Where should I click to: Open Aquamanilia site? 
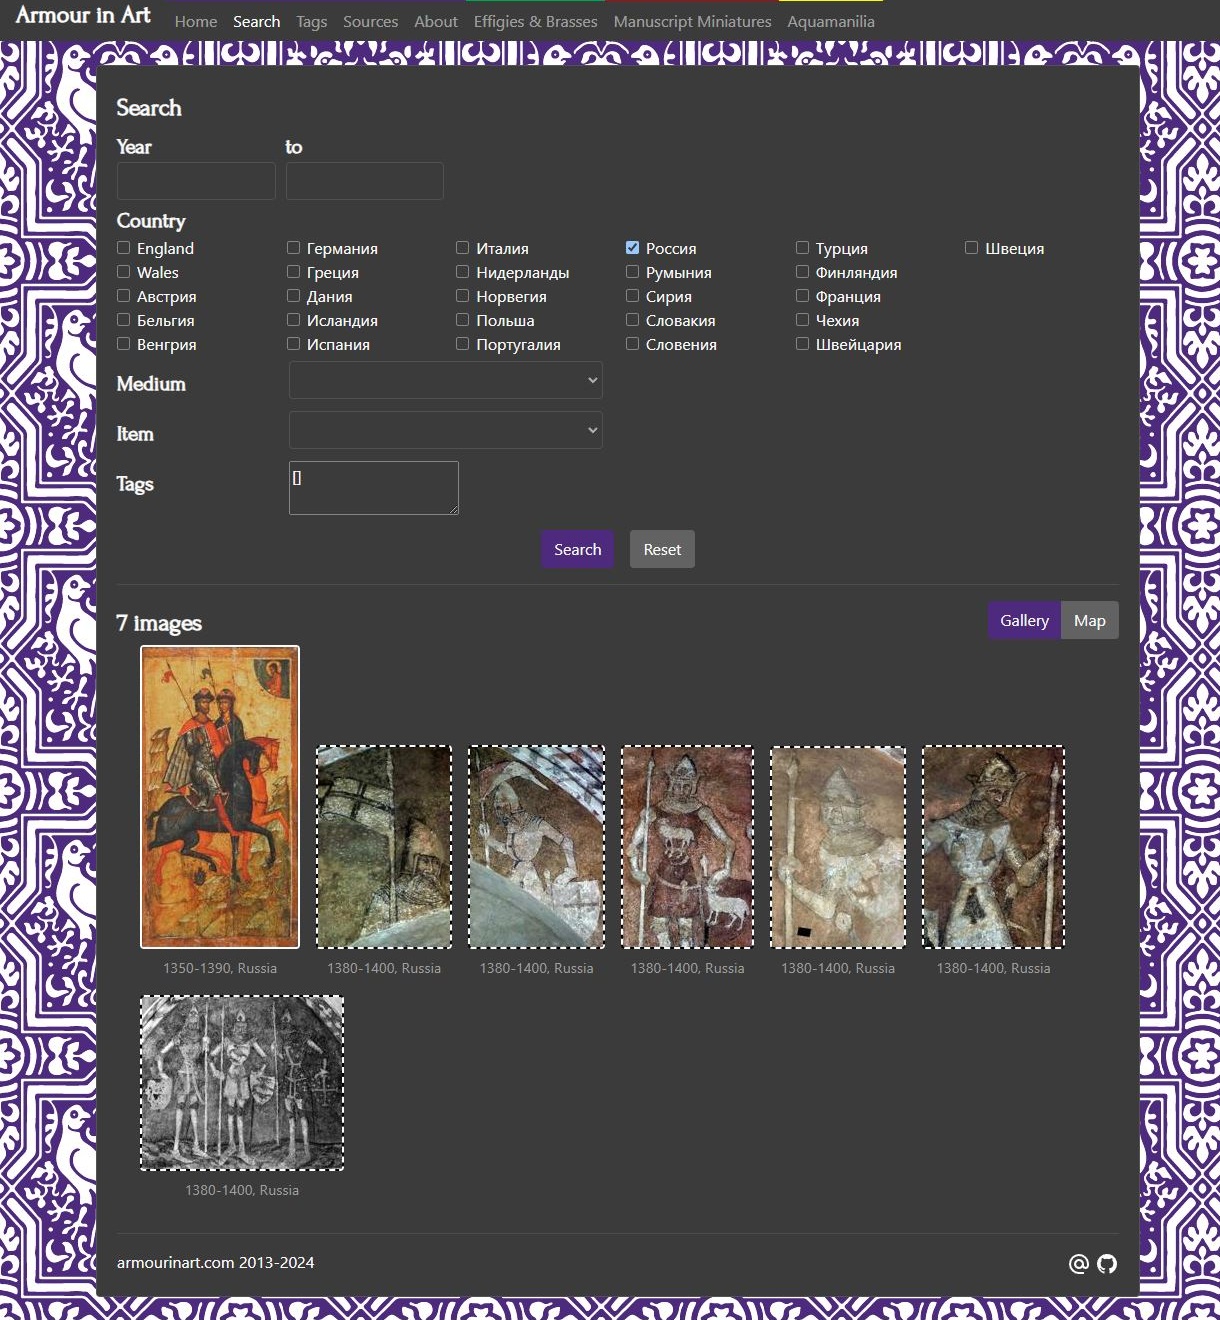point(831,21)
